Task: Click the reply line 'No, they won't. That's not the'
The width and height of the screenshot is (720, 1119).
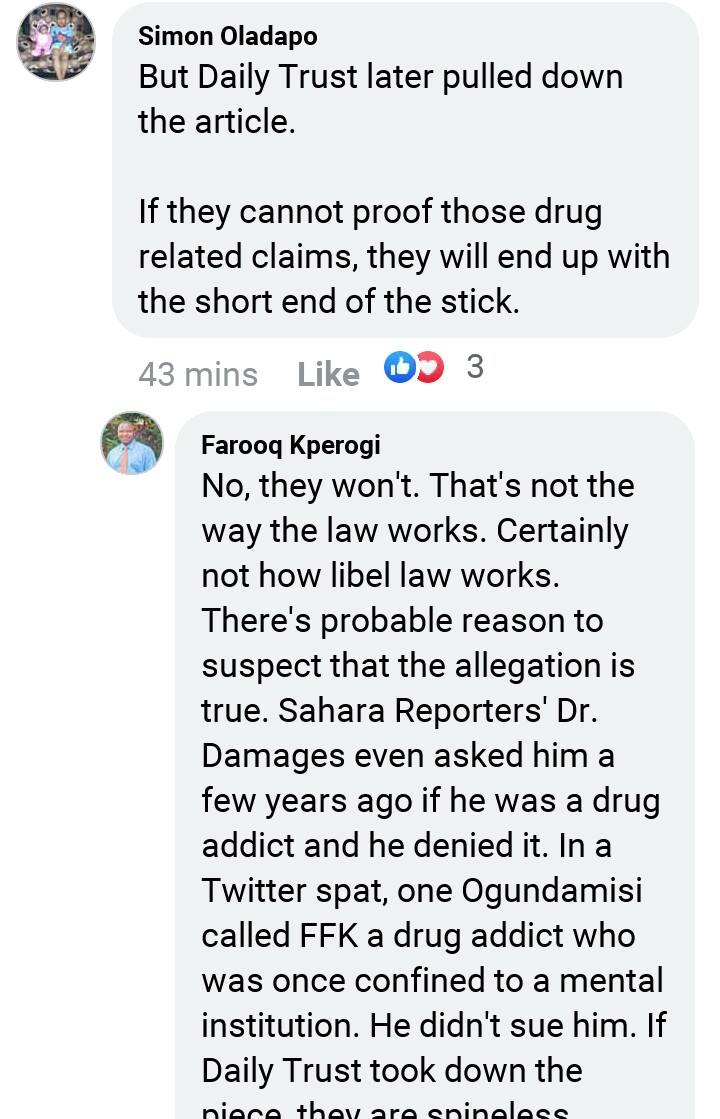Action: 418,486
